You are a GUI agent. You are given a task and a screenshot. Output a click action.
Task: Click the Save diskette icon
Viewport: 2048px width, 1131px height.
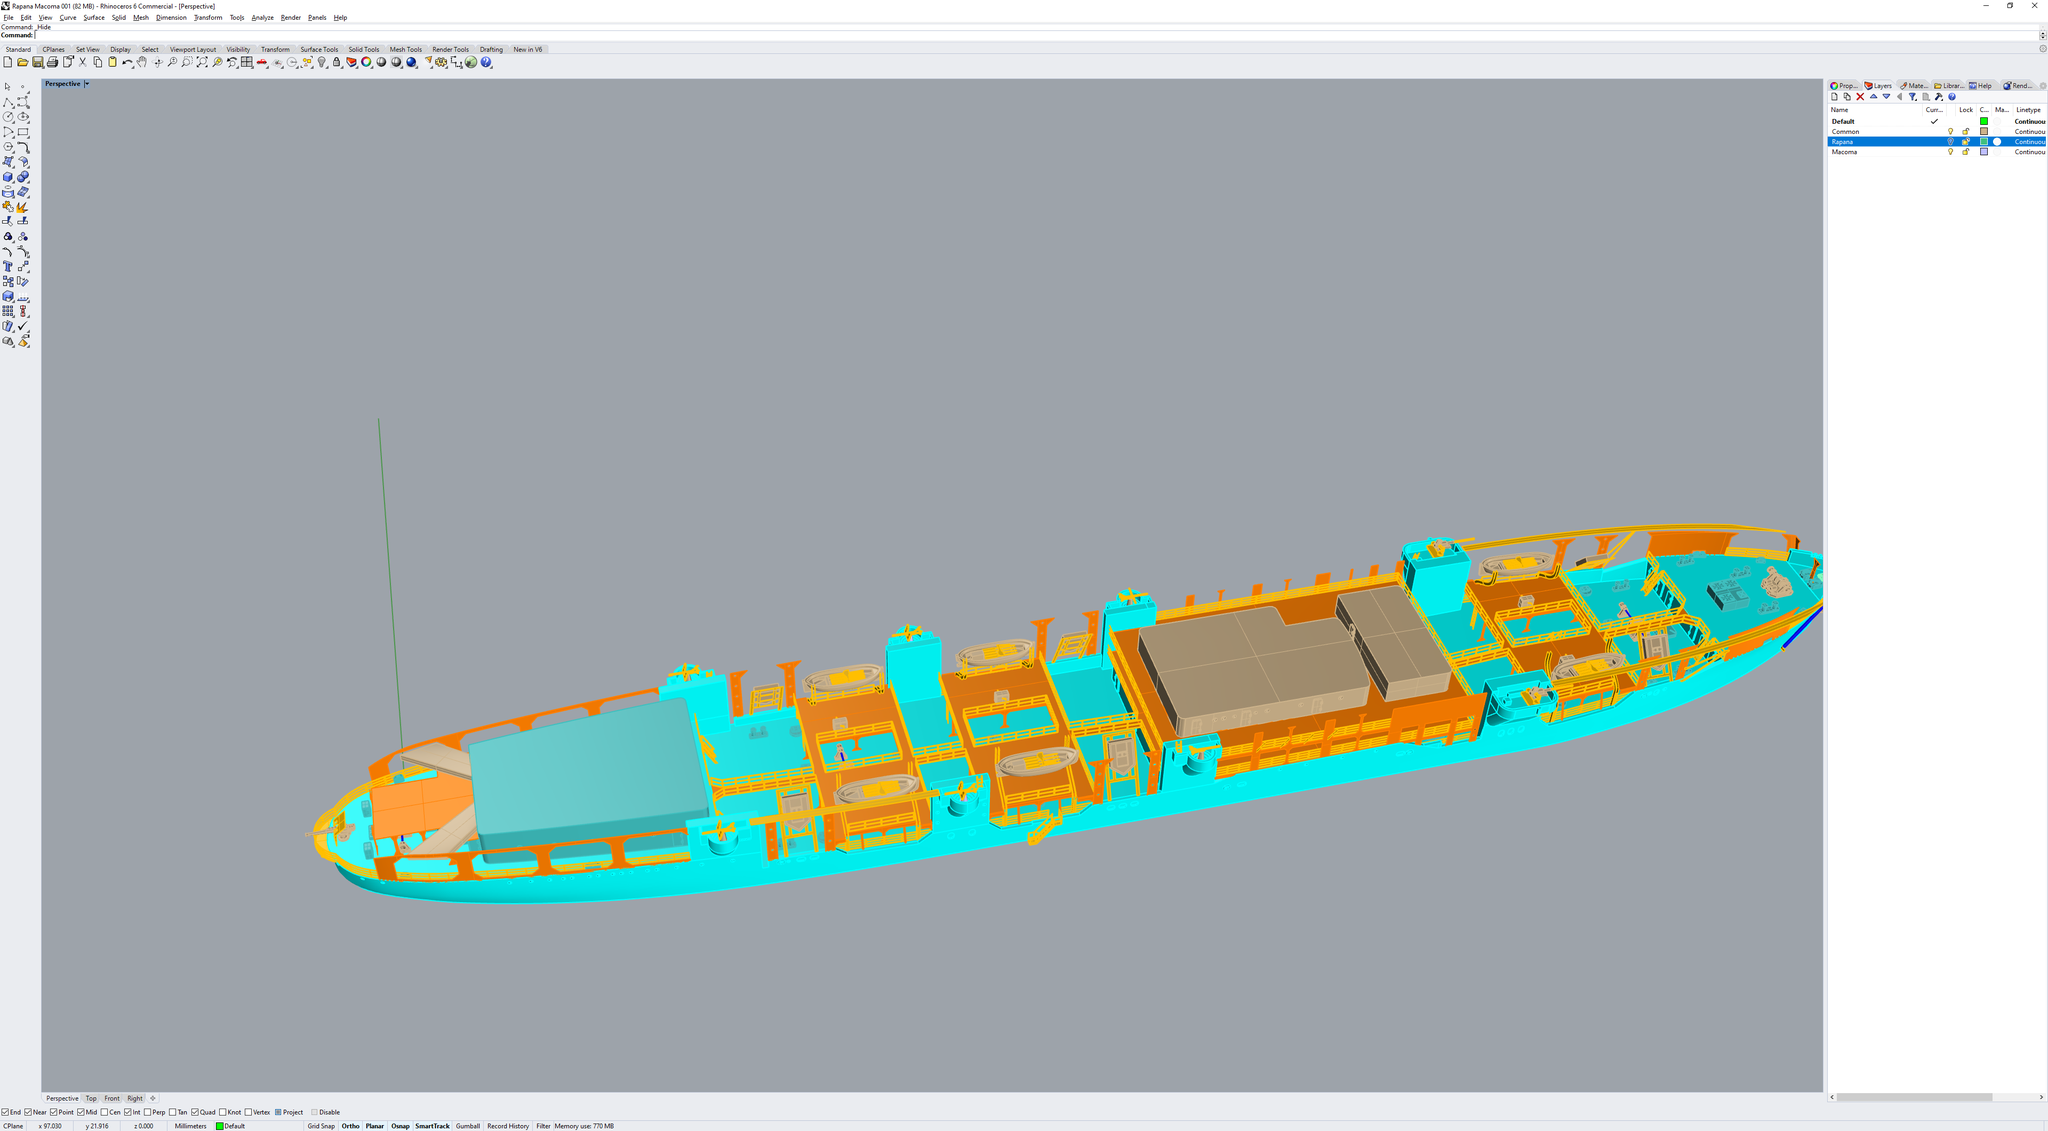click(x=38, y=62)
